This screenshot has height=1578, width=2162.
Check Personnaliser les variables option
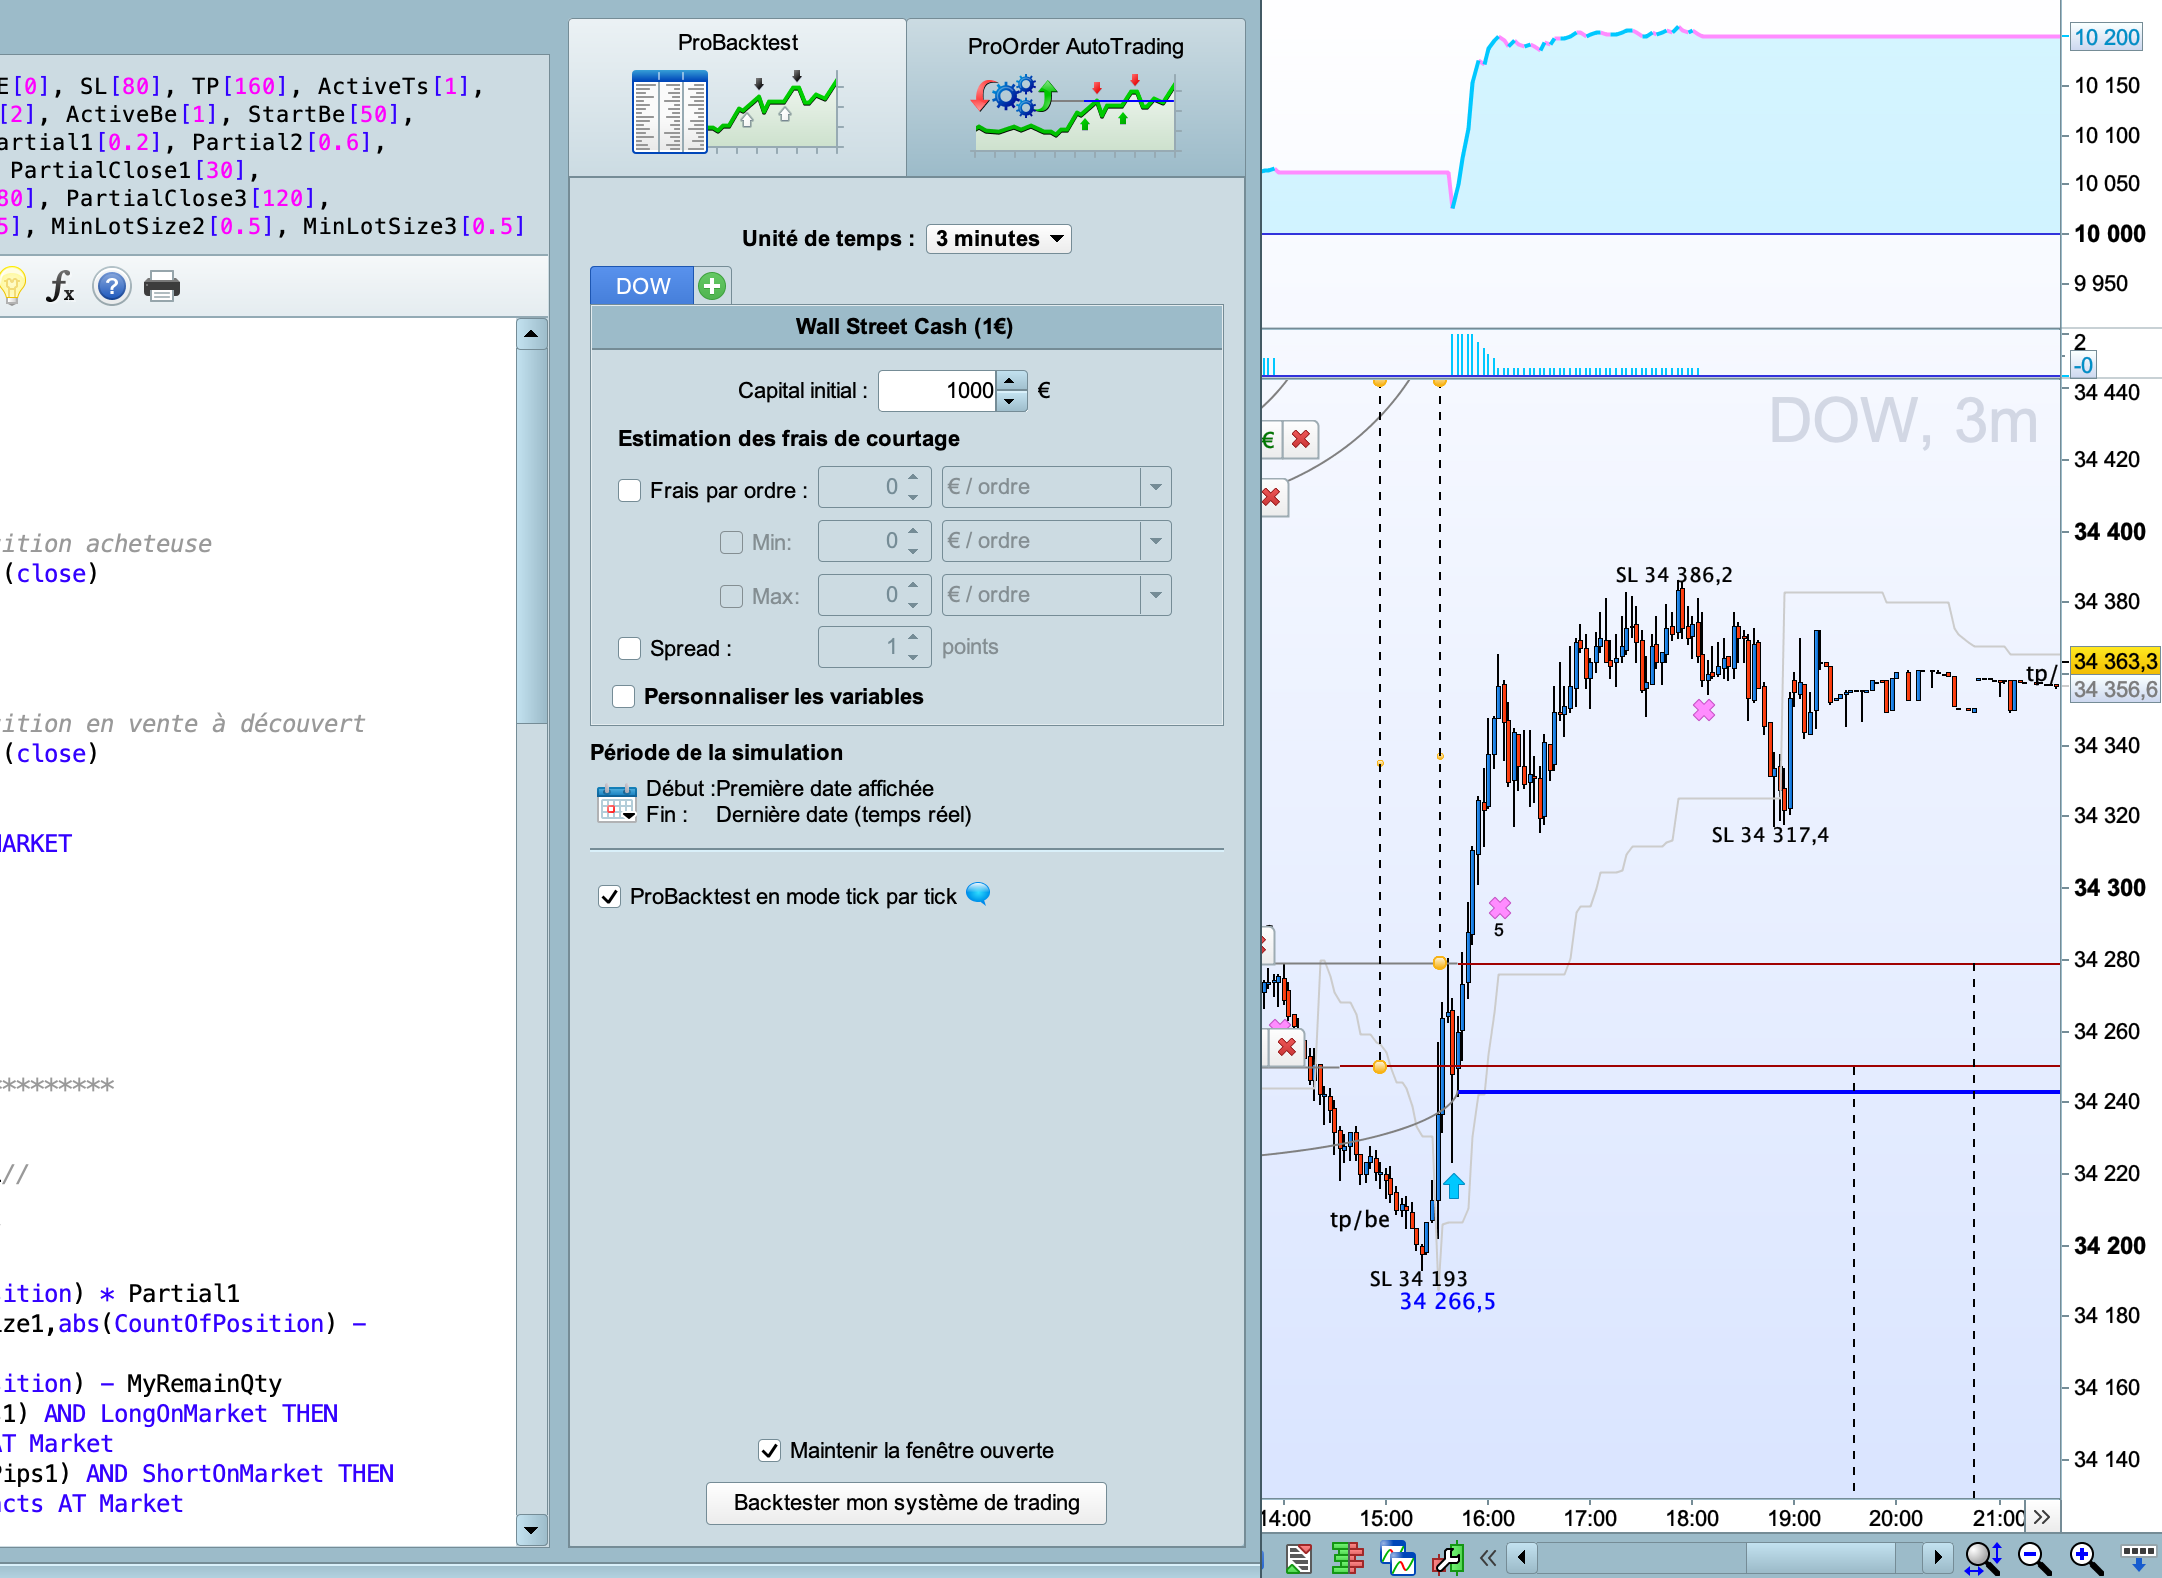[x=624, y=696]
